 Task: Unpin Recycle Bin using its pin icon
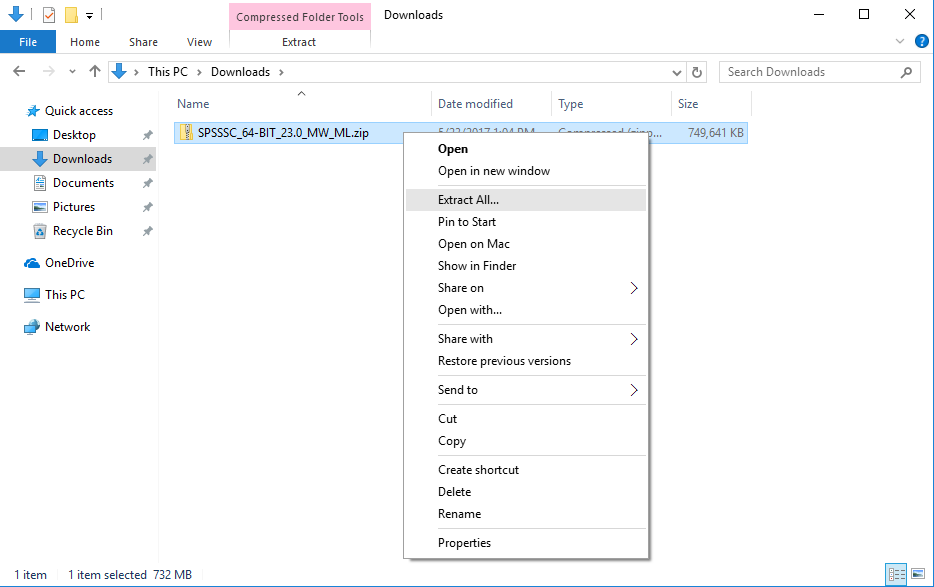point(148,231)
